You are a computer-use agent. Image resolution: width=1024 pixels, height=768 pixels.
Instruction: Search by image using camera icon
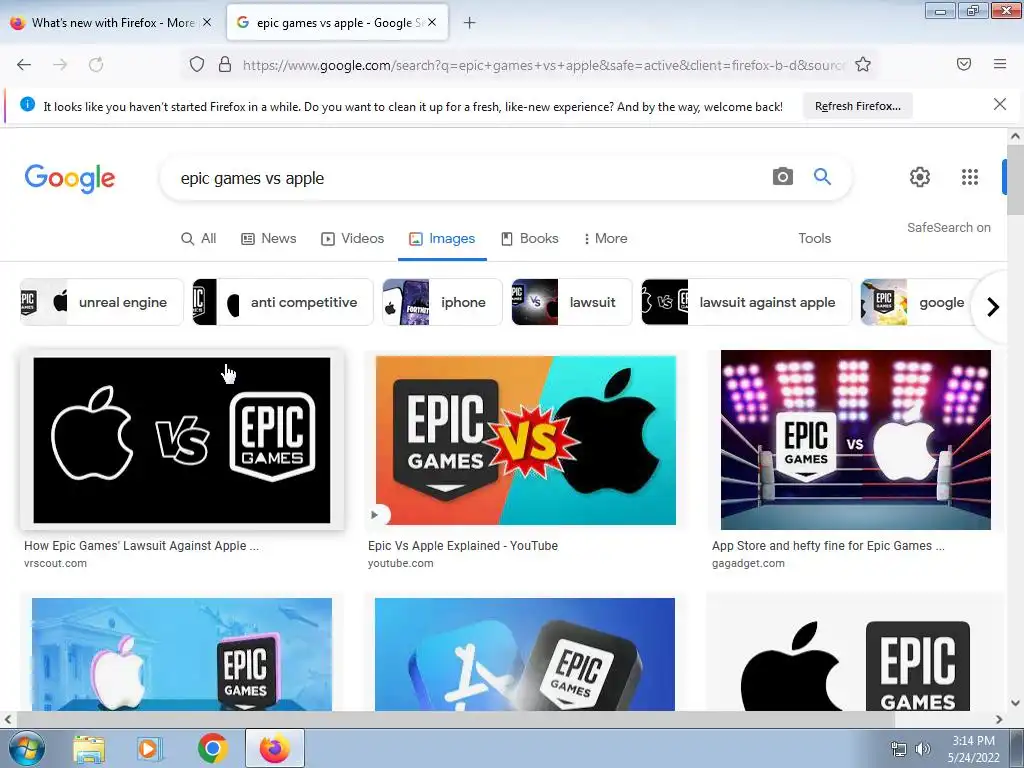[782, 176]
